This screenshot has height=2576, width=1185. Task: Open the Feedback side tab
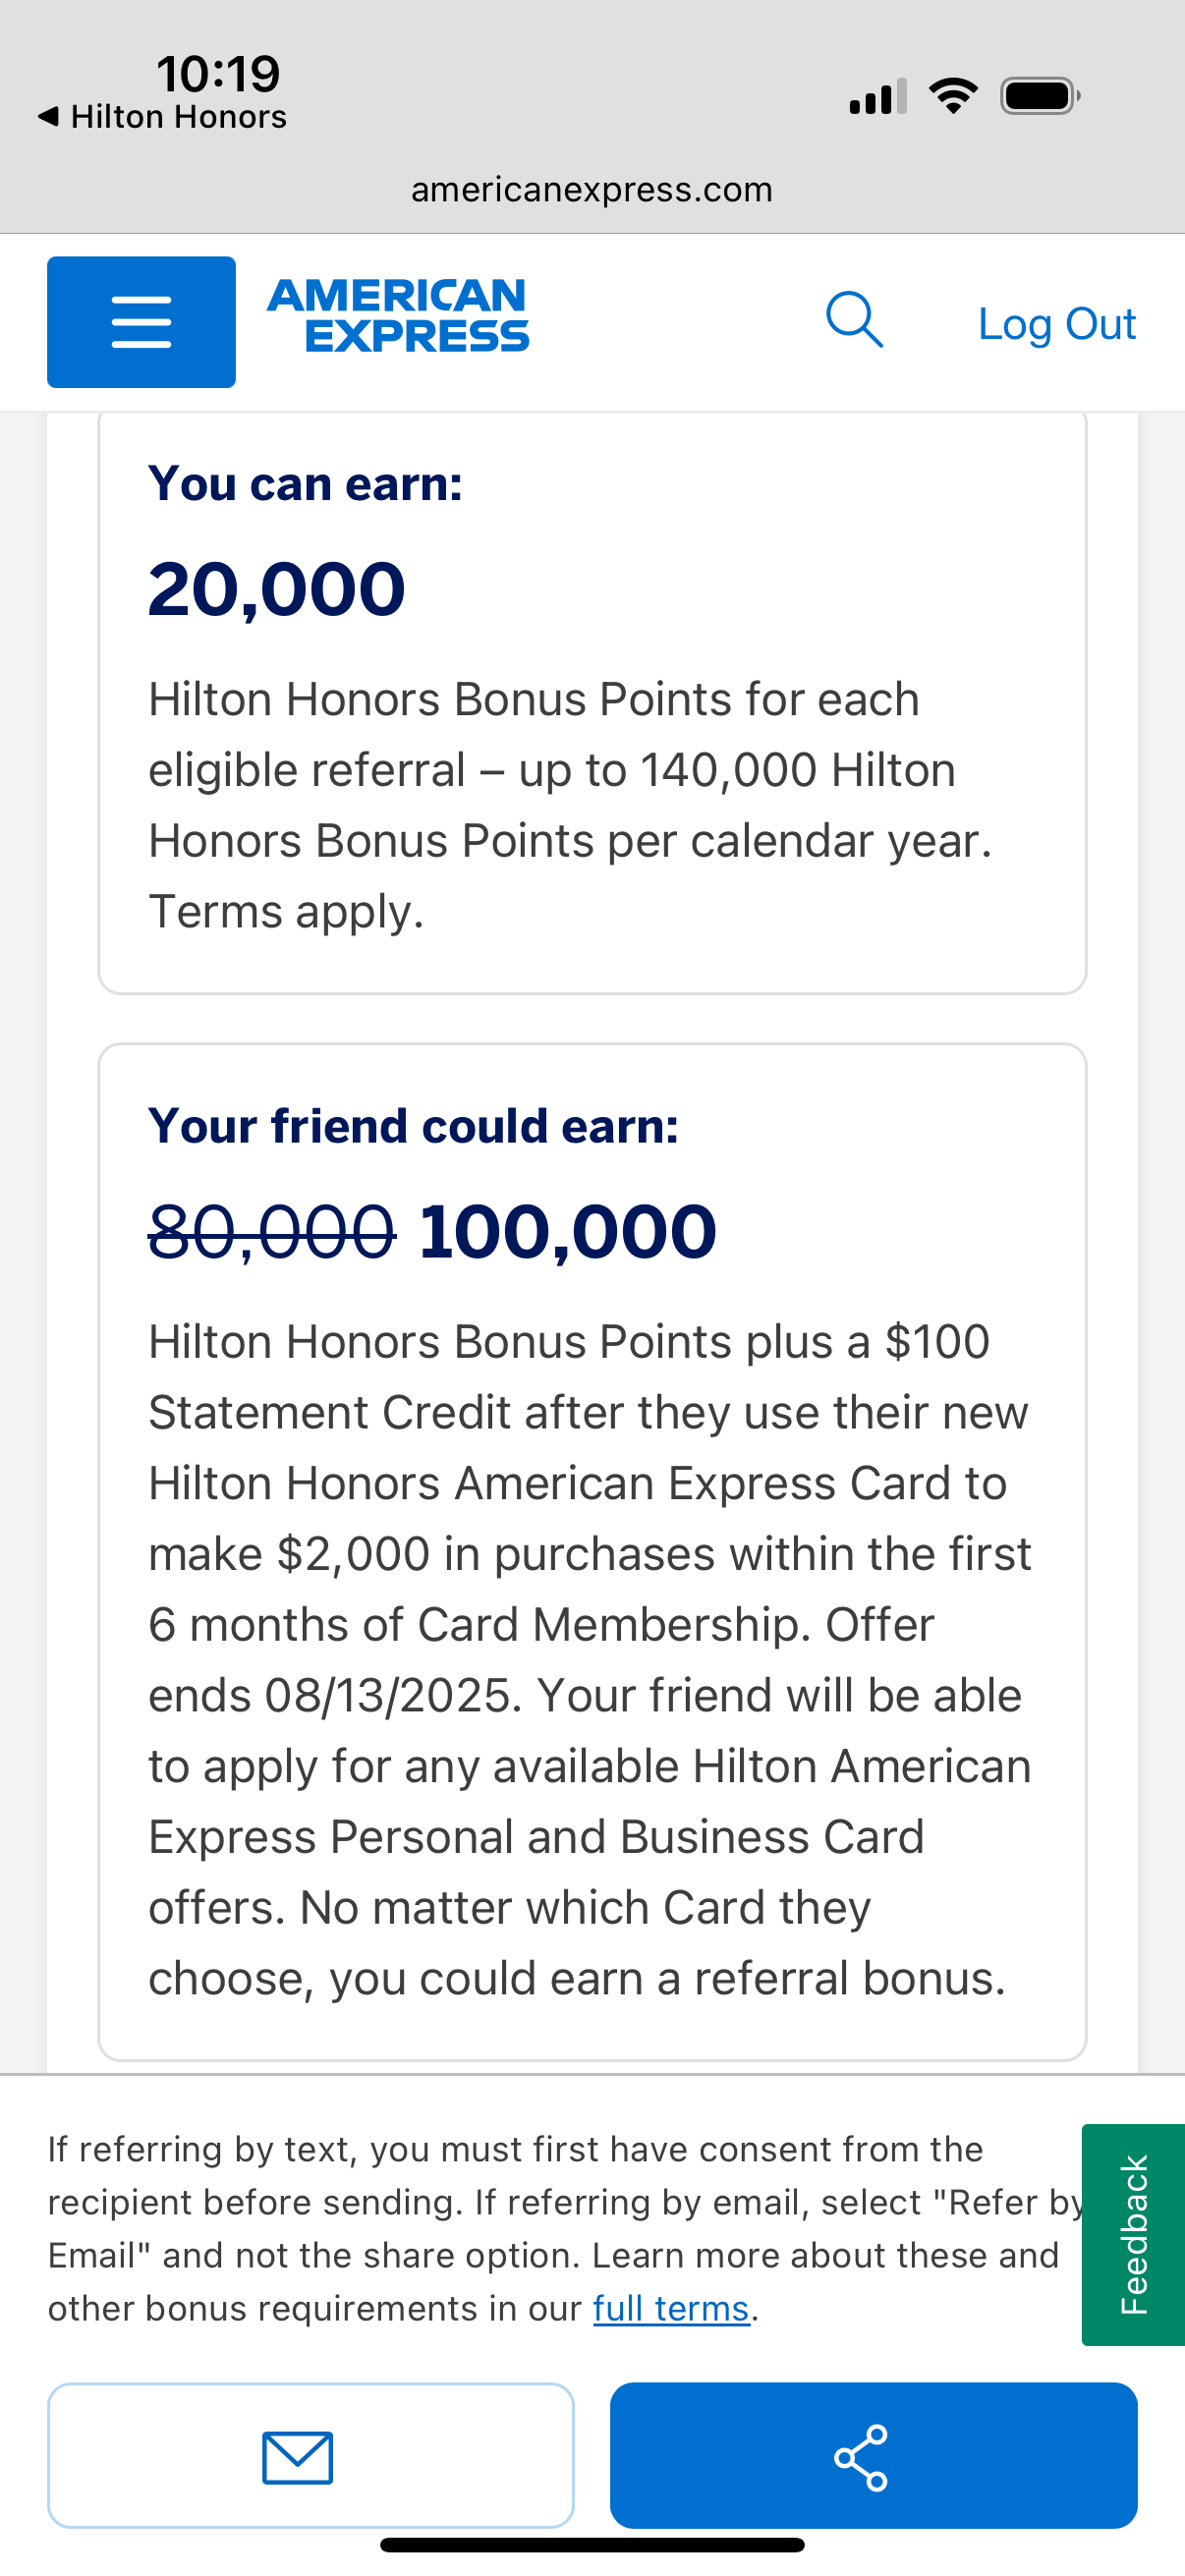1133,2235
